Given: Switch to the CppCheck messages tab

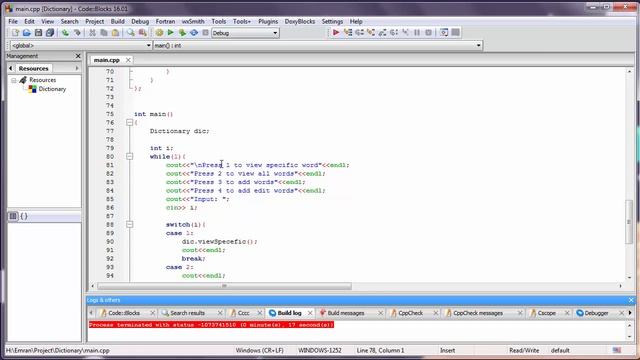Looking at the screenshot, I should point(478,313).
